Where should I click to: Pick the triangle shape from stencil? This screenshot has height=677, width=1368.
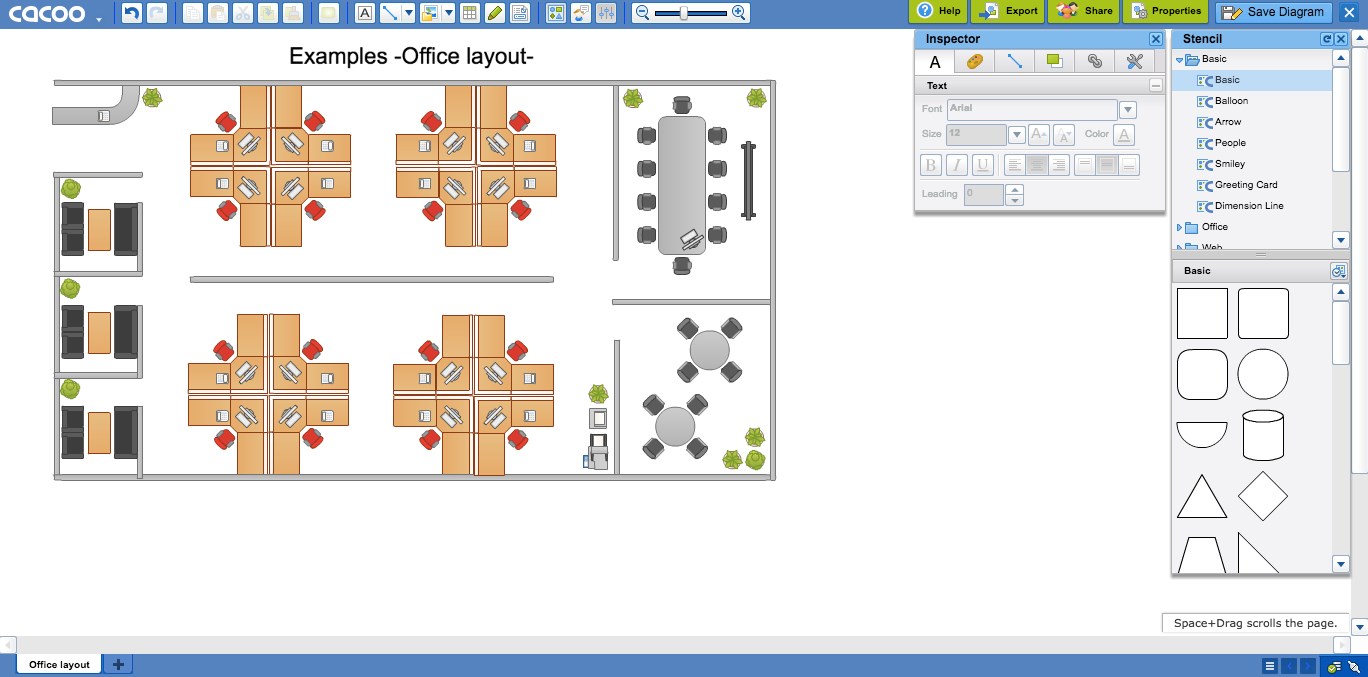pos(1202,496)
